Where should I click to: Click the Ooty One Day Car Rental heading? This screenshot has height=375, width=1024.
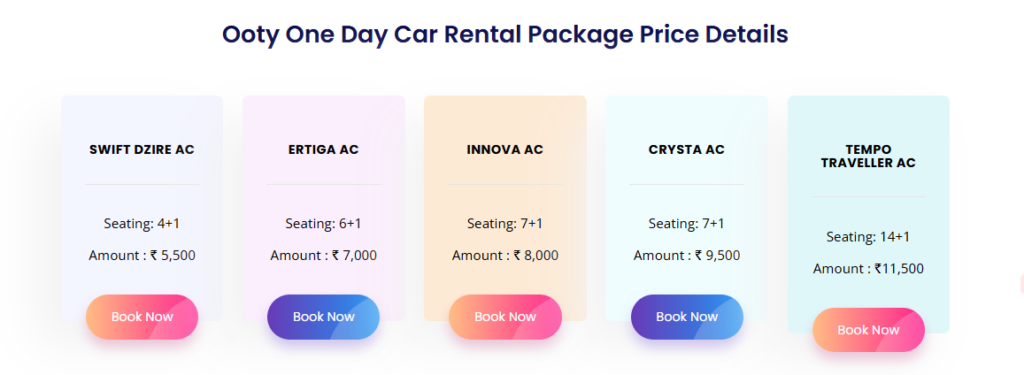tap(505, 34)
